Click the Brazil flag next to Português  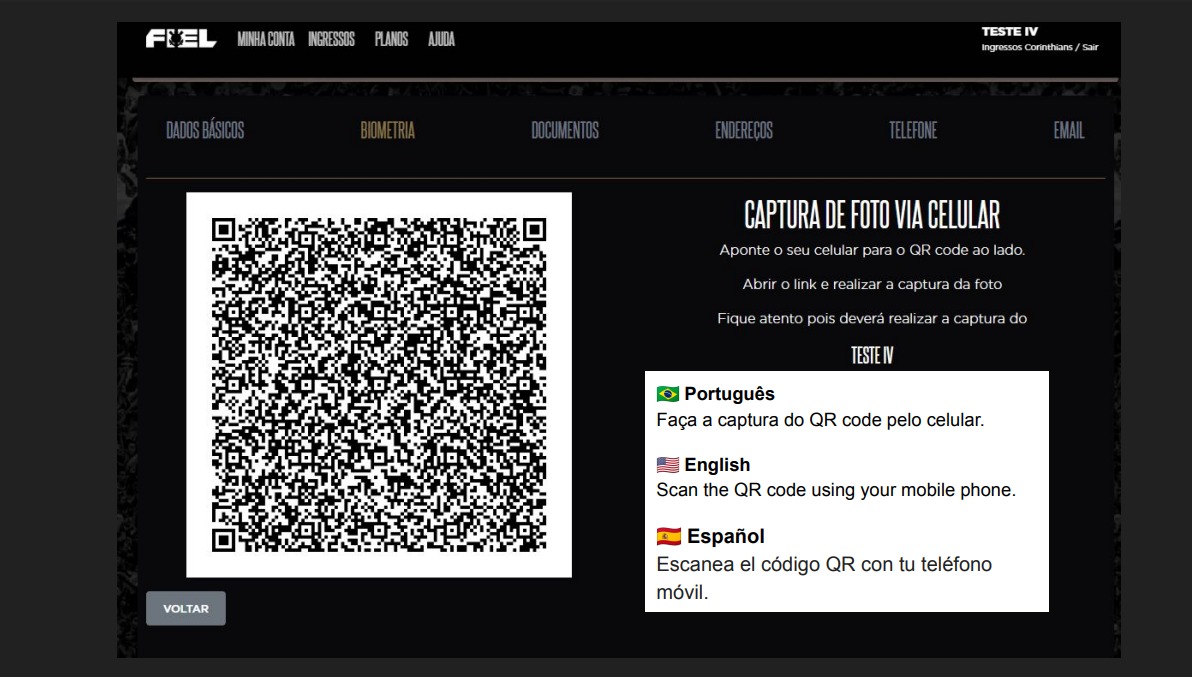(x=667, y=394)
